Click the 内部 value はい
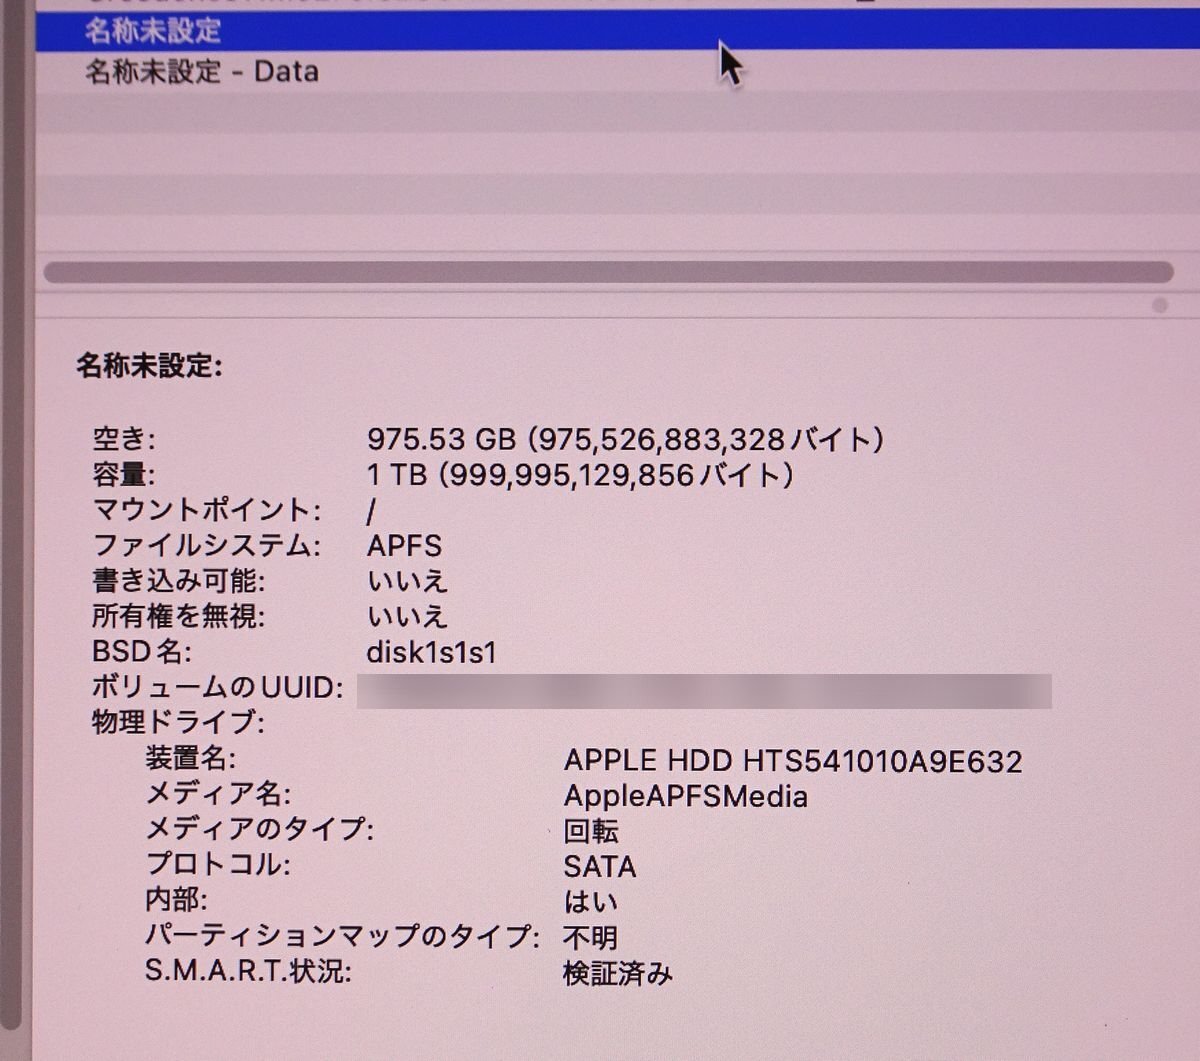The height and width of the screenshot is (1061, 1200). tap(591, 902)
